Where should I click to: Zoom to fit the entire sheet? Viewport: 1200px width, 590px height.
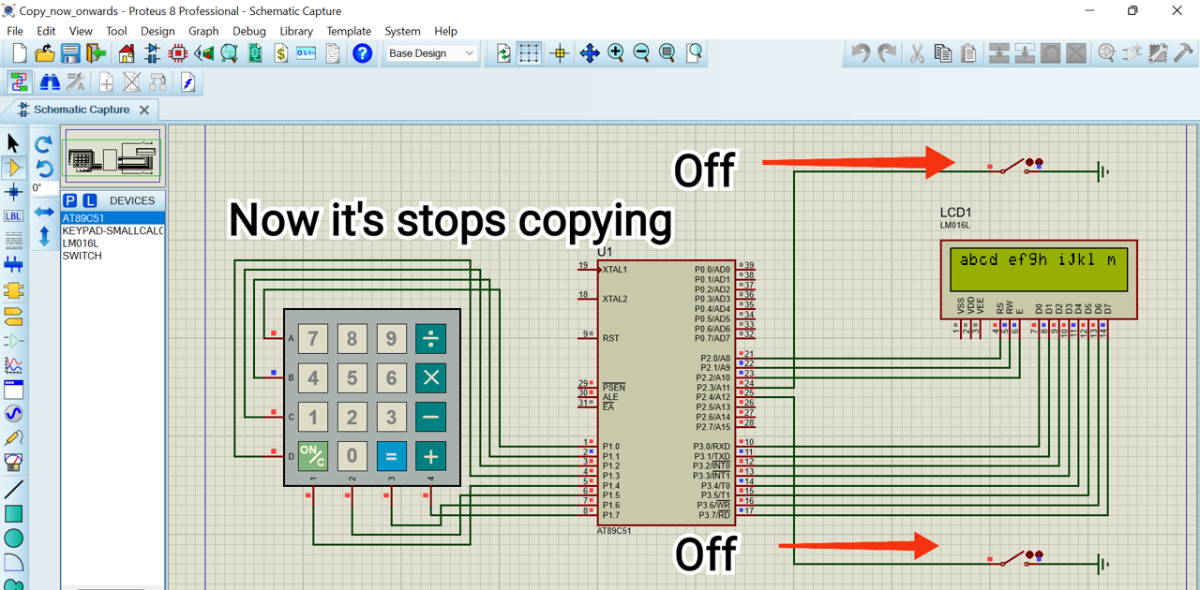coord(667,54)
